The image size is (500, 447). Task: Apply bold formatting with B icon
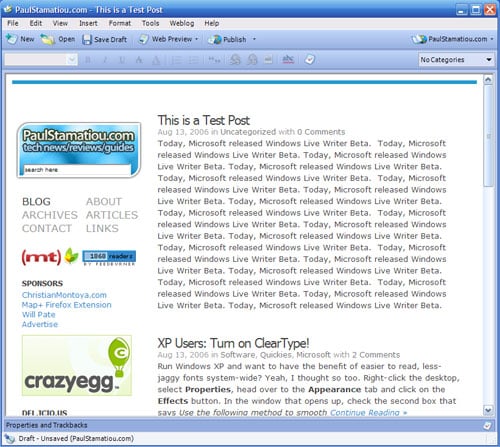click(88, 60)
